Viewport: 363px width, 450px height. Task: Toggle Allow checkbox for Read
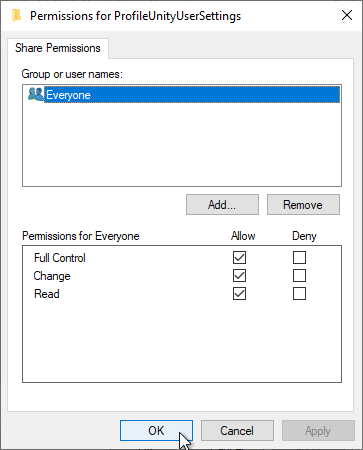(239, 294)
